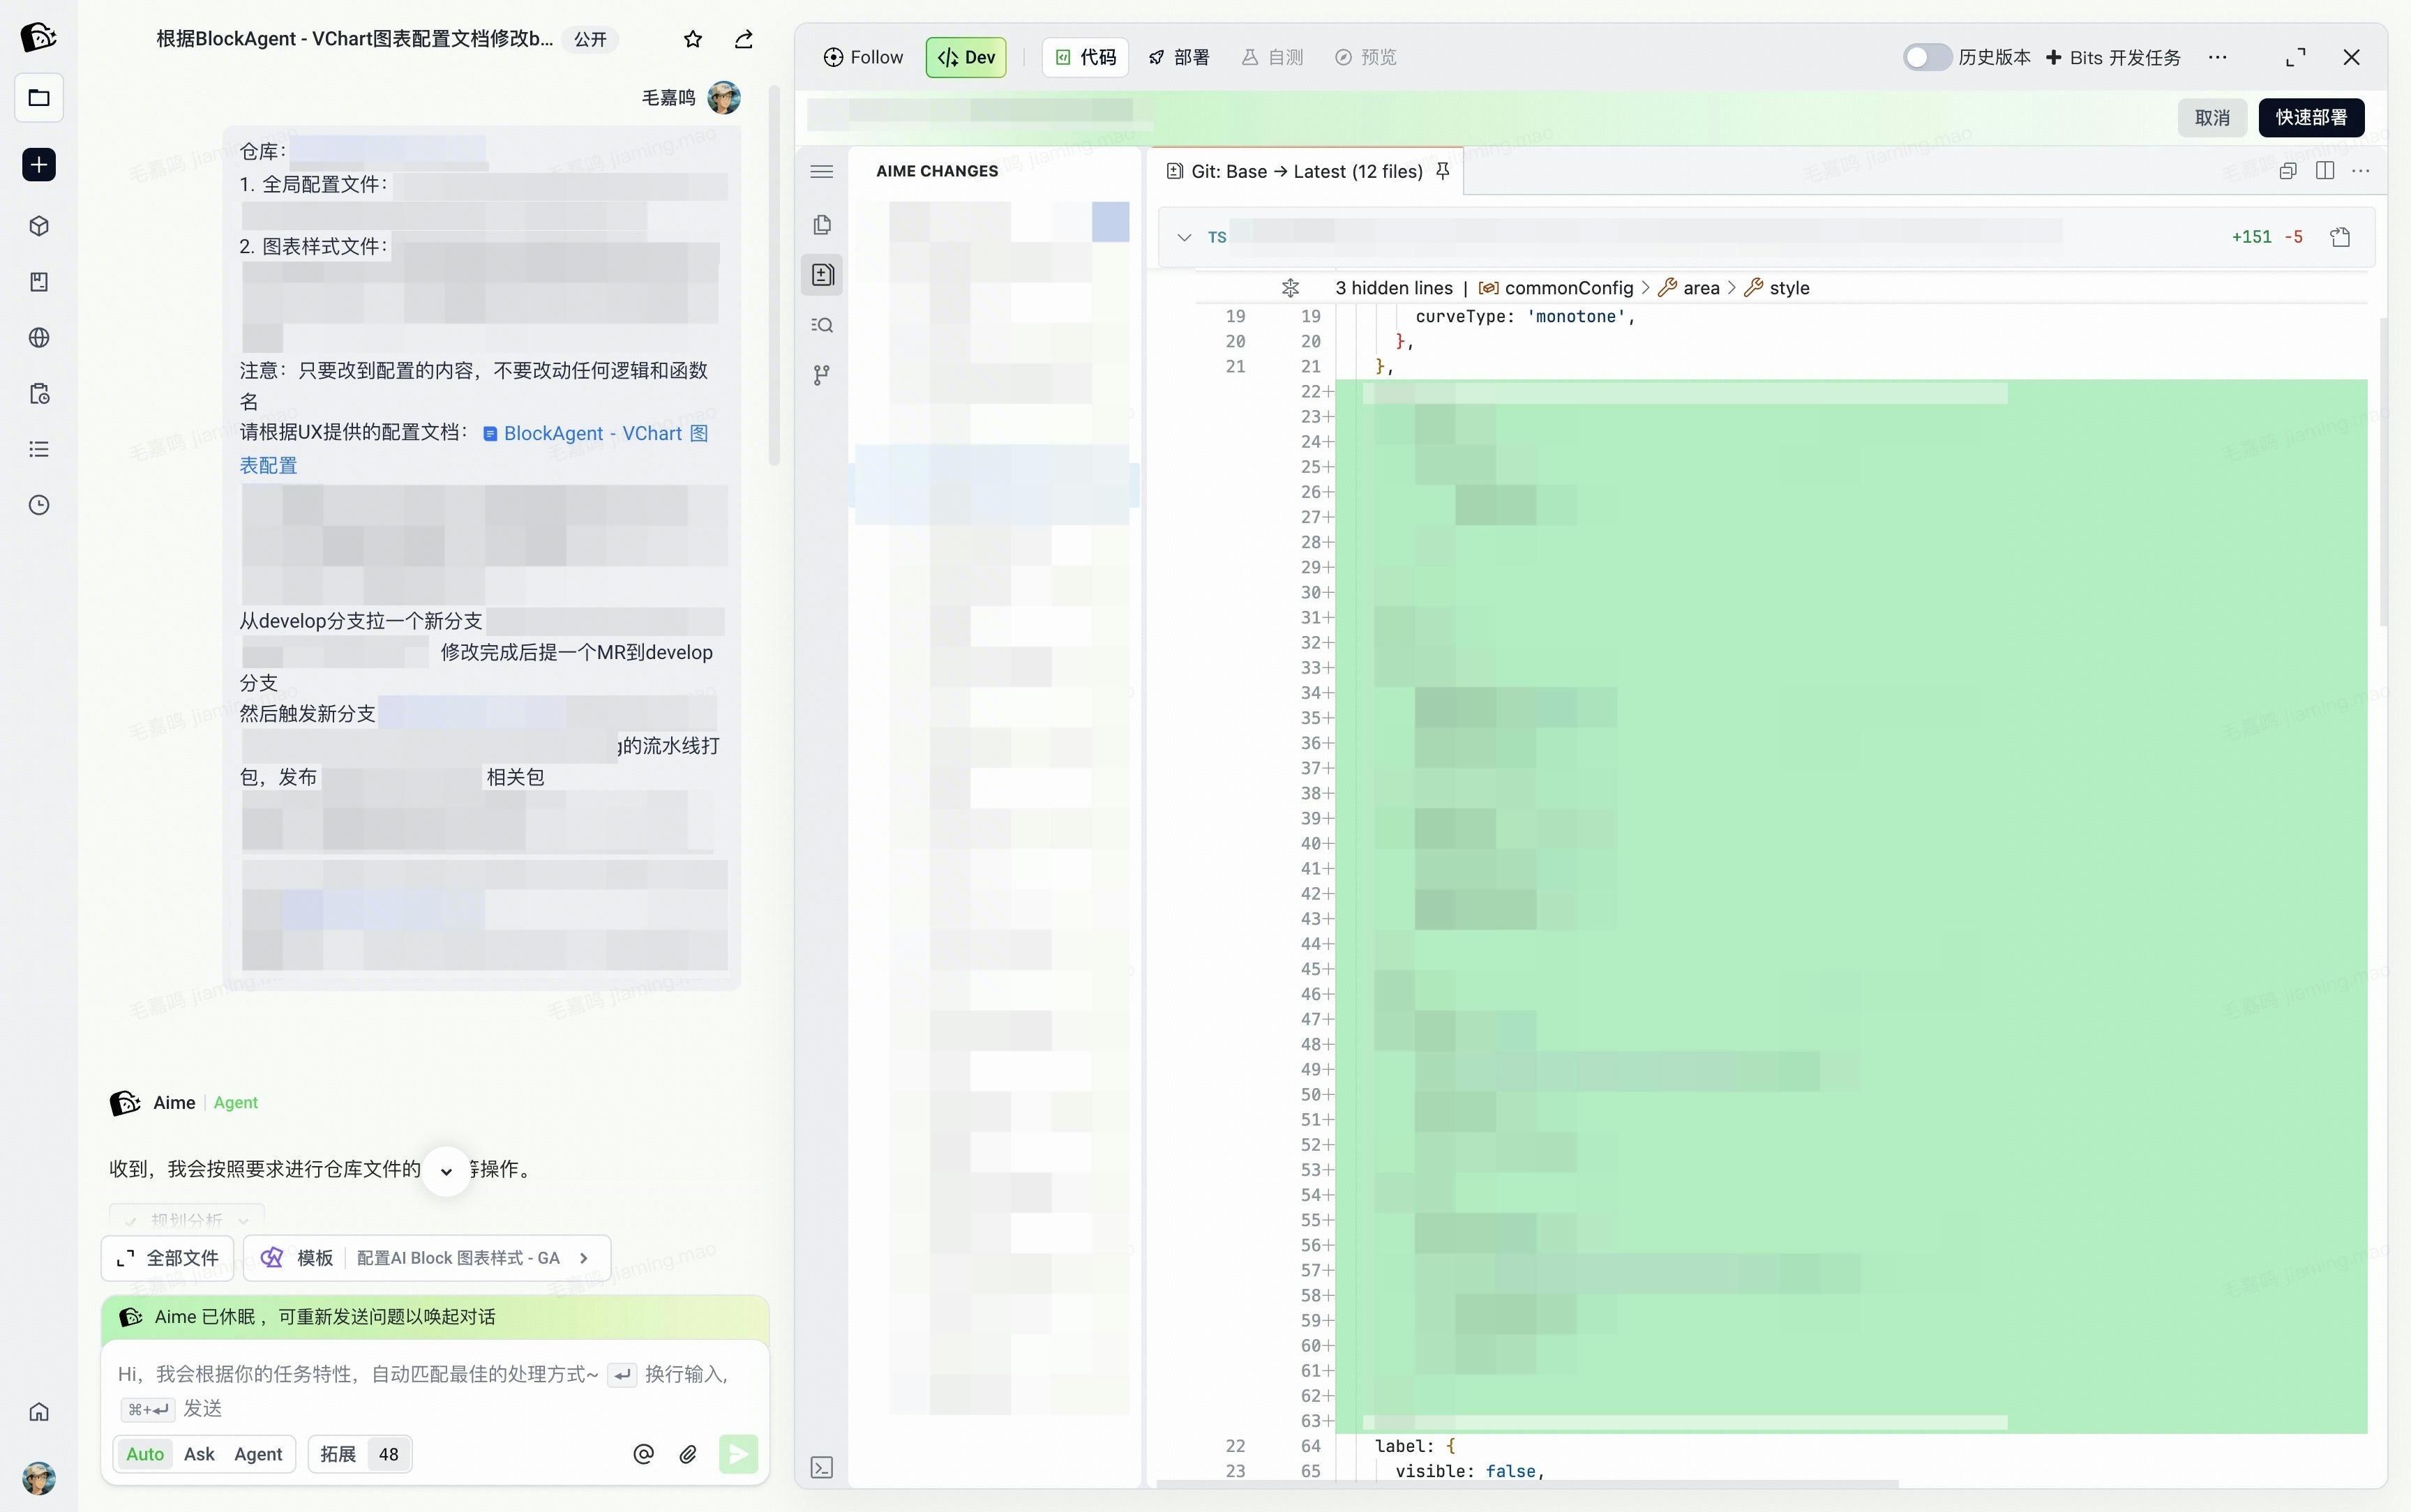
Task: Open the file icon on TS diff header
Action: click(2340, 237)
